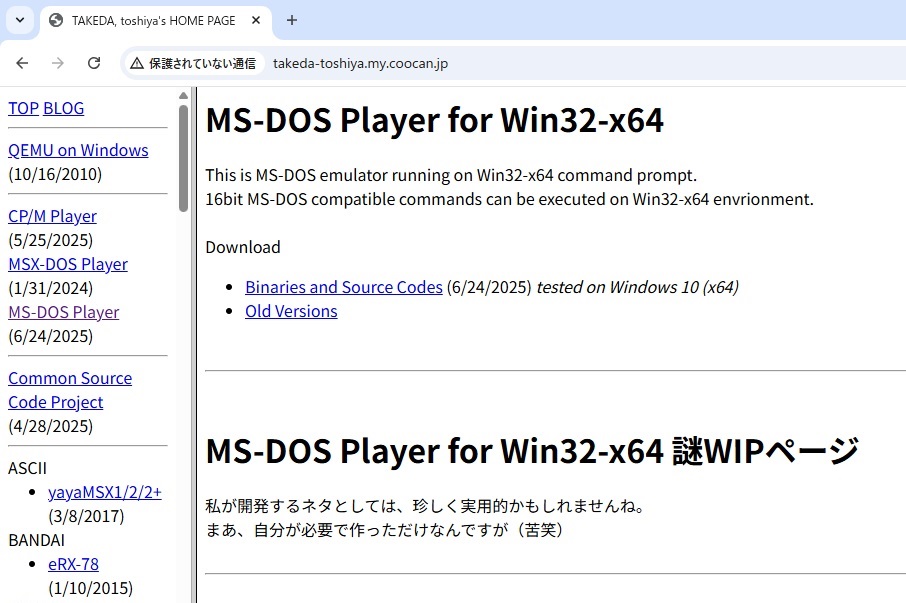906x603 pixels.
Task: Click the sidebar scrollbar thumb
Action: click(x=183, y=158)
